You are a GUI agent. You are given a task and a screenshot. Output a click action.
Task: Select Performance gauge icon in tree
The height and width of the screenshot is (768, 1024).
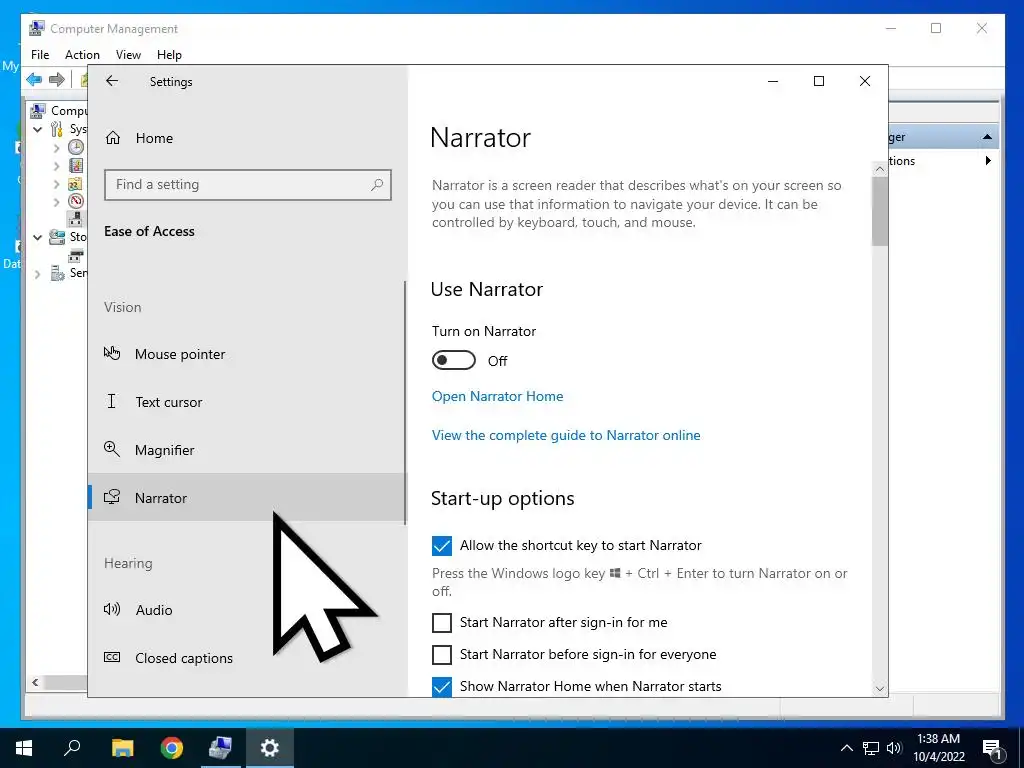(x=76, y=201)
